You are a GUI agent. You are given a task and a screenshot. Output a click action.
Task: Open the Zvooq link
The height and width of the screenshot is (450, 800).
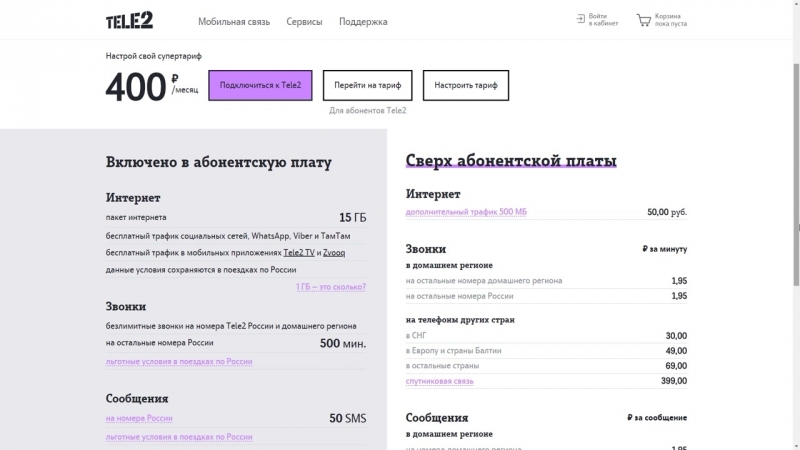pos(334,253)
